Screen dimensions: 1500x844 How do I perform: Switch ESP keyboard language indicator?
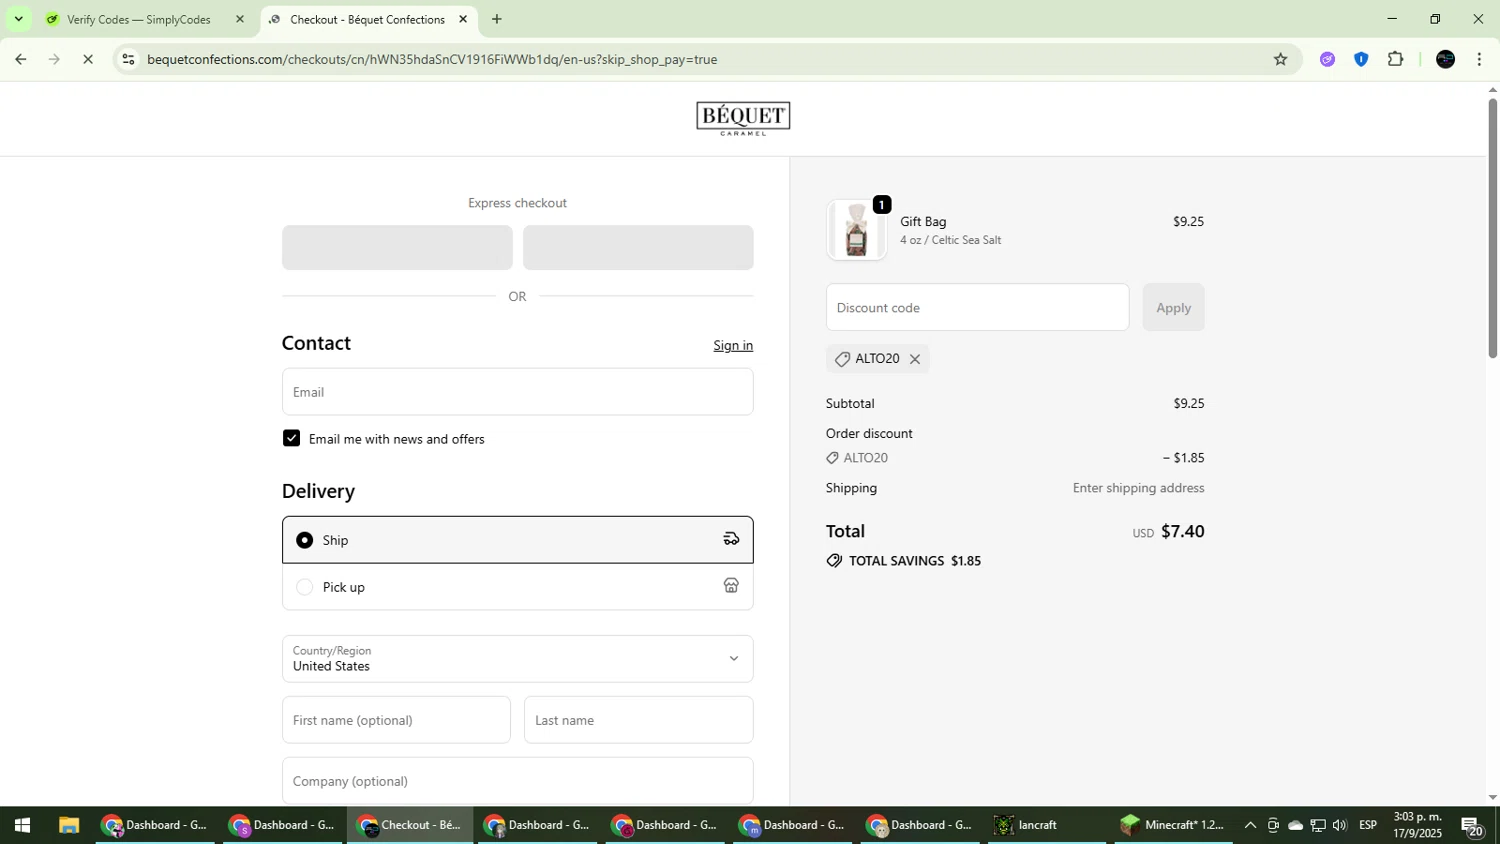coord(1368,826)
